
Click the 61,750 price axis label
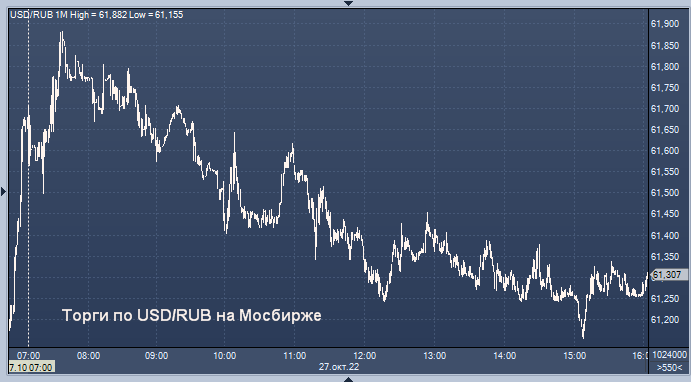pos(665,88)
